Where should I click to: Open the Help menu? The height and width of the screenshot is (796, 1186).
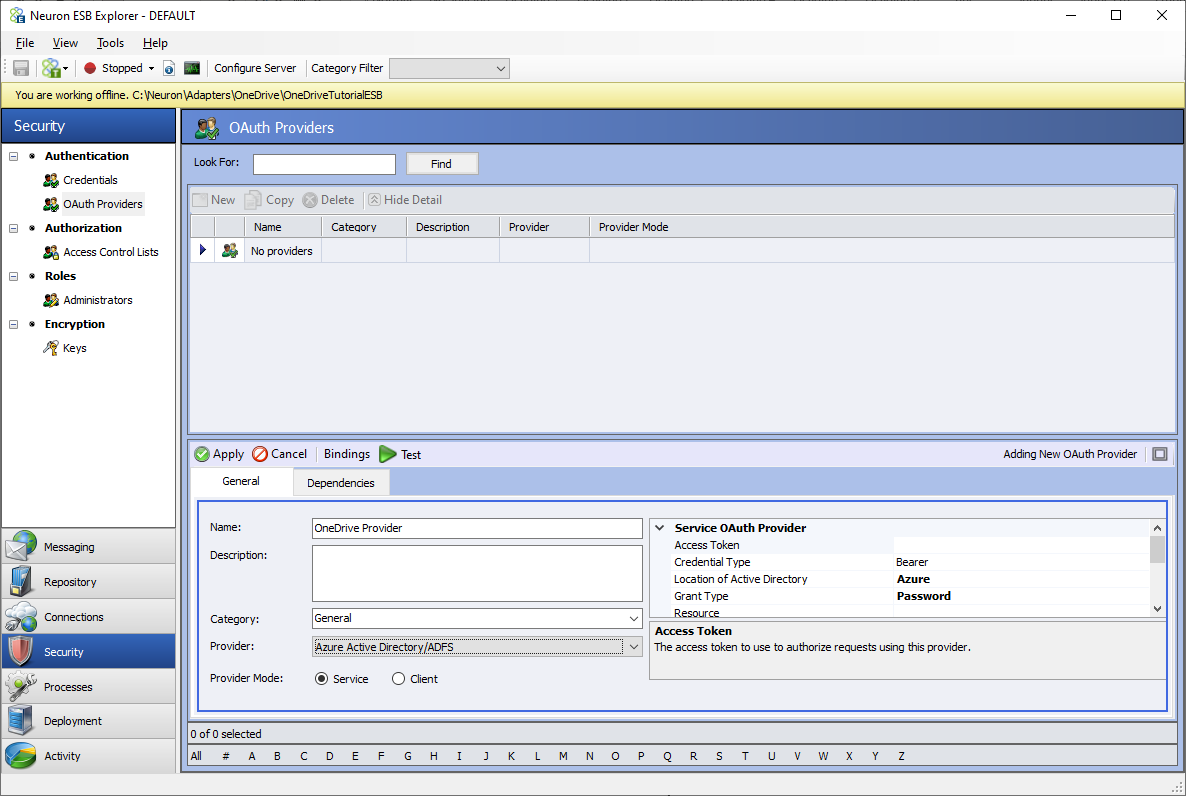tap(155, 43)
